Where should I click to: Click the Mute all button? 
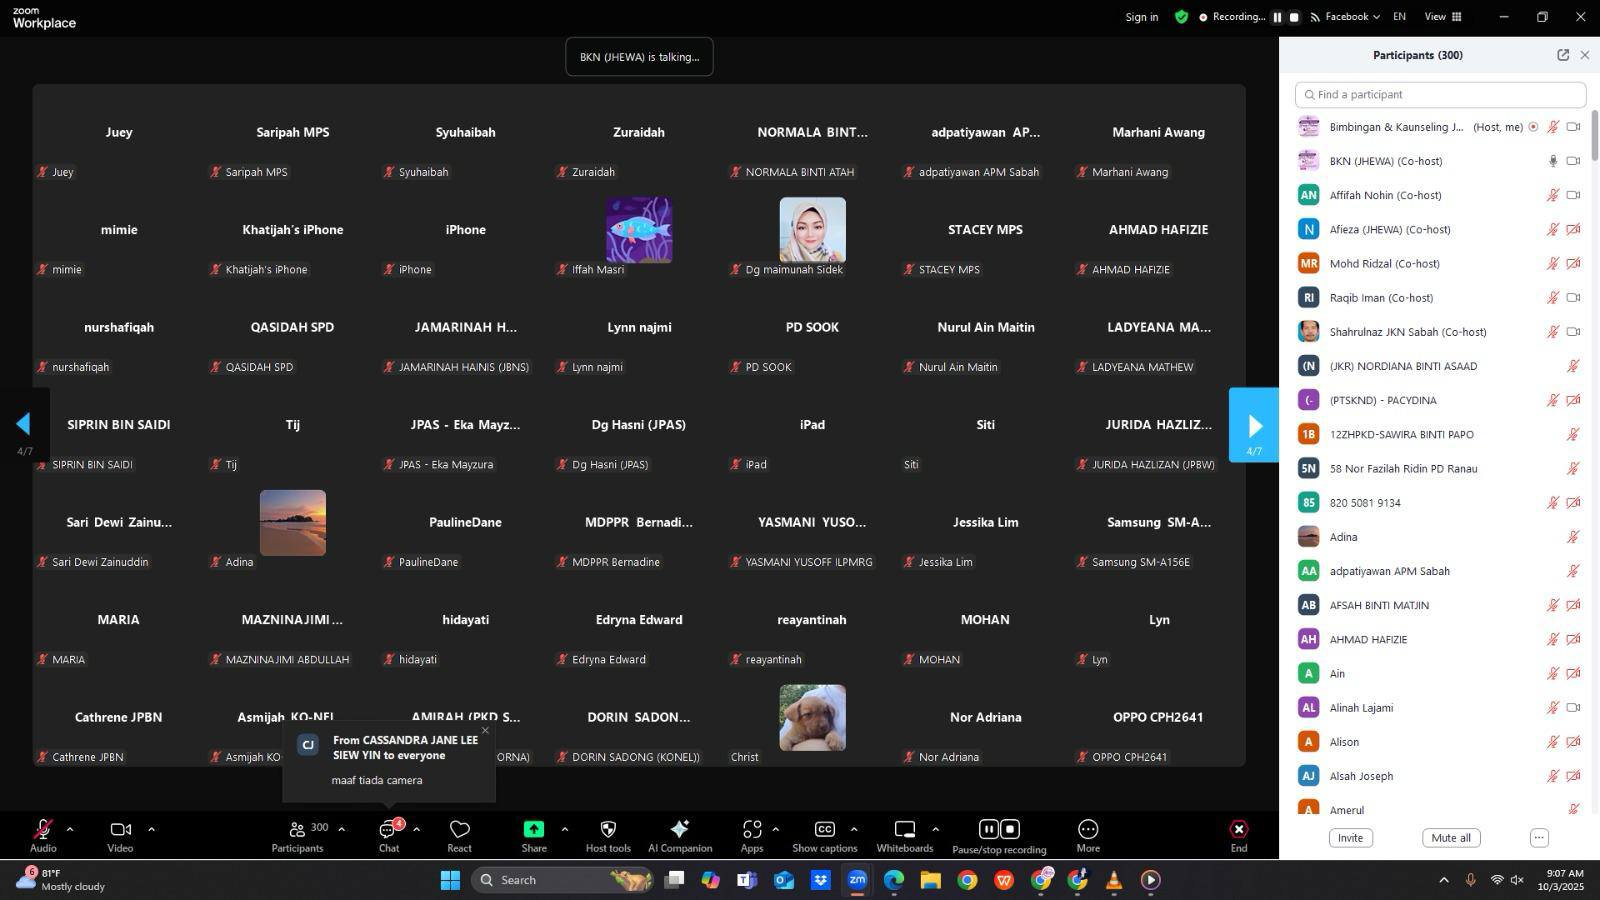1450,838
